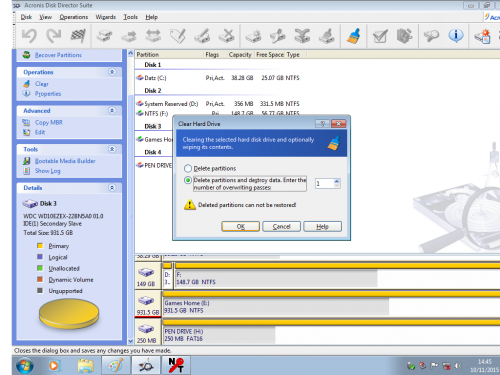
Task: Click the 149 GB disk icon in map
Action: pyautogui.click(x=146, y=273)
